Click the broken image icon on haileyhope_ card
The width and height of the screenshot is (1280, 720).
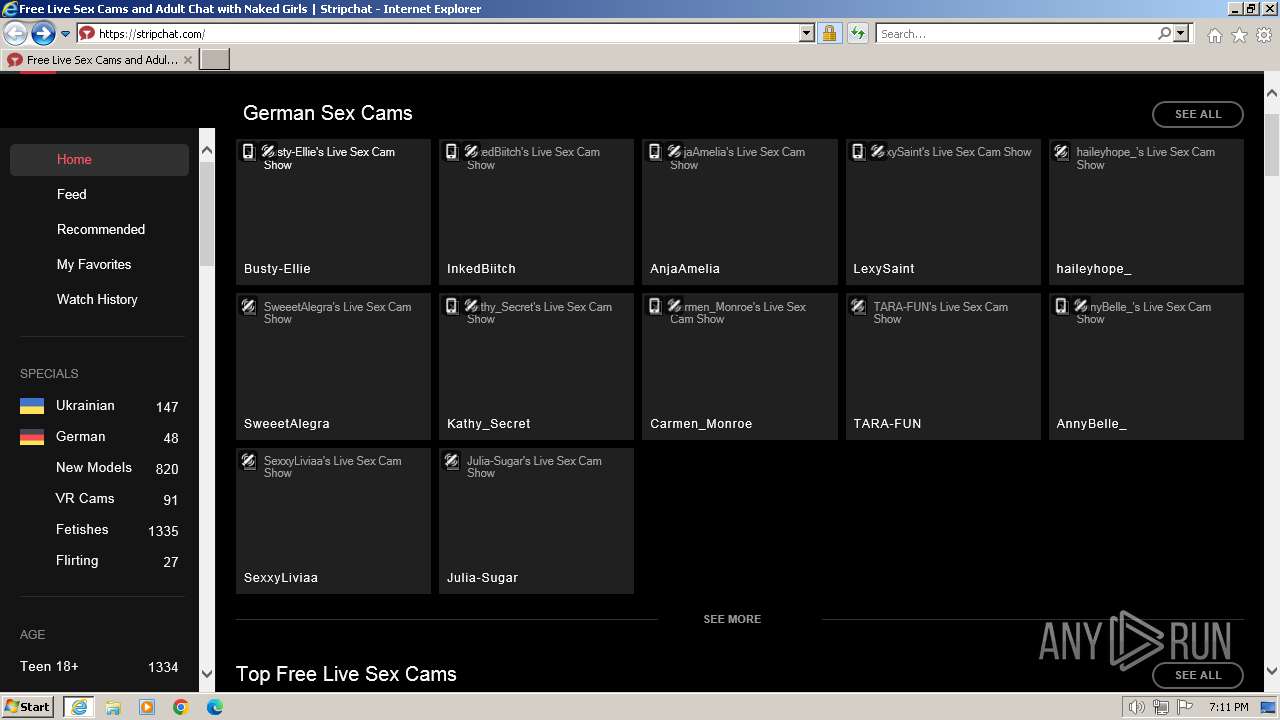1062,152
